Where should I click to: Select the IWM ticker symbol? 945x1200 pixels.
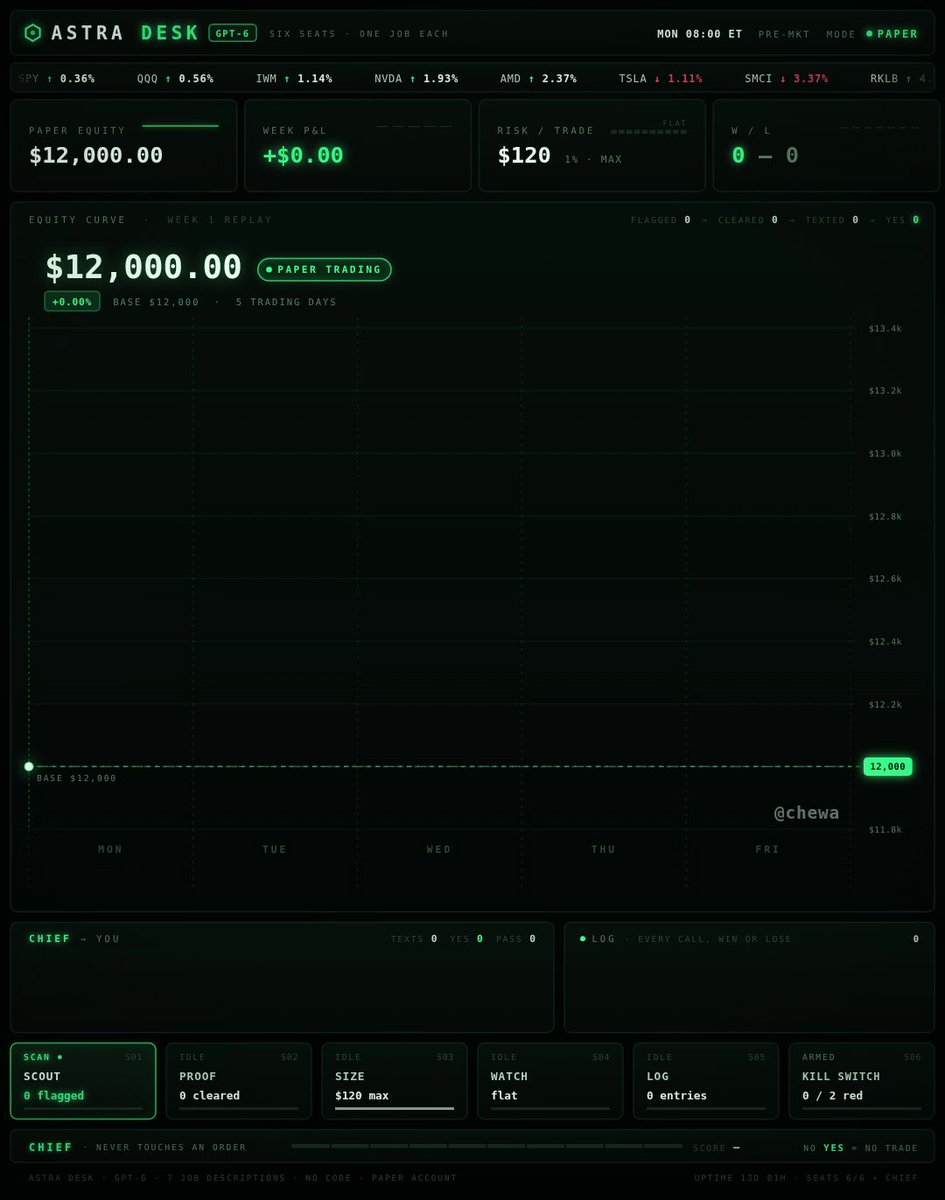(x=267, y=78)
